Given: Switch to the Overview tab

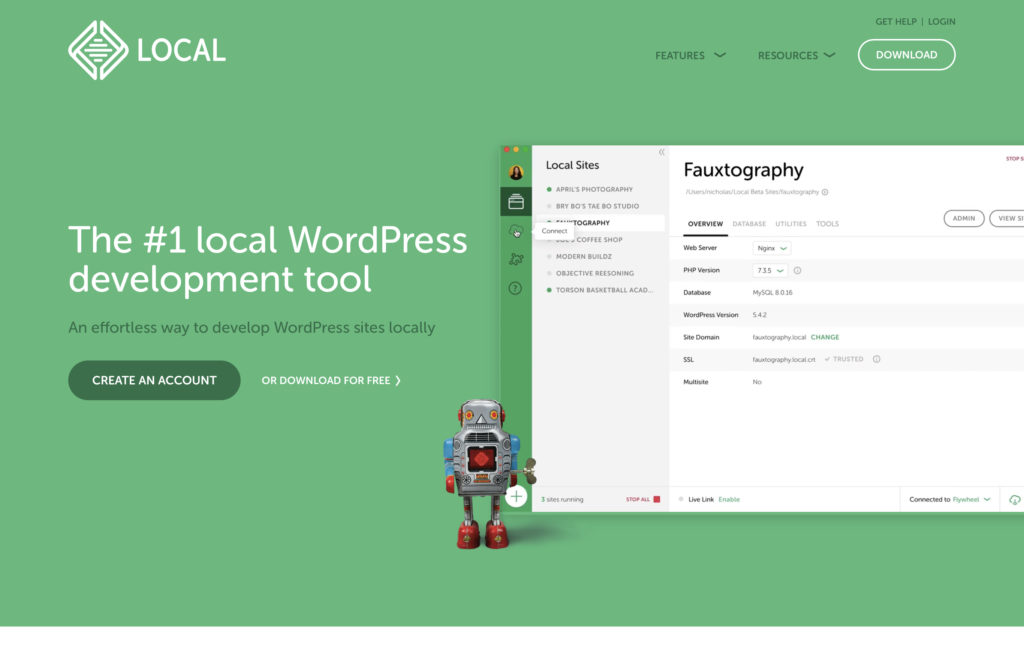Looking at the screenshot, I should click(705, 224).
